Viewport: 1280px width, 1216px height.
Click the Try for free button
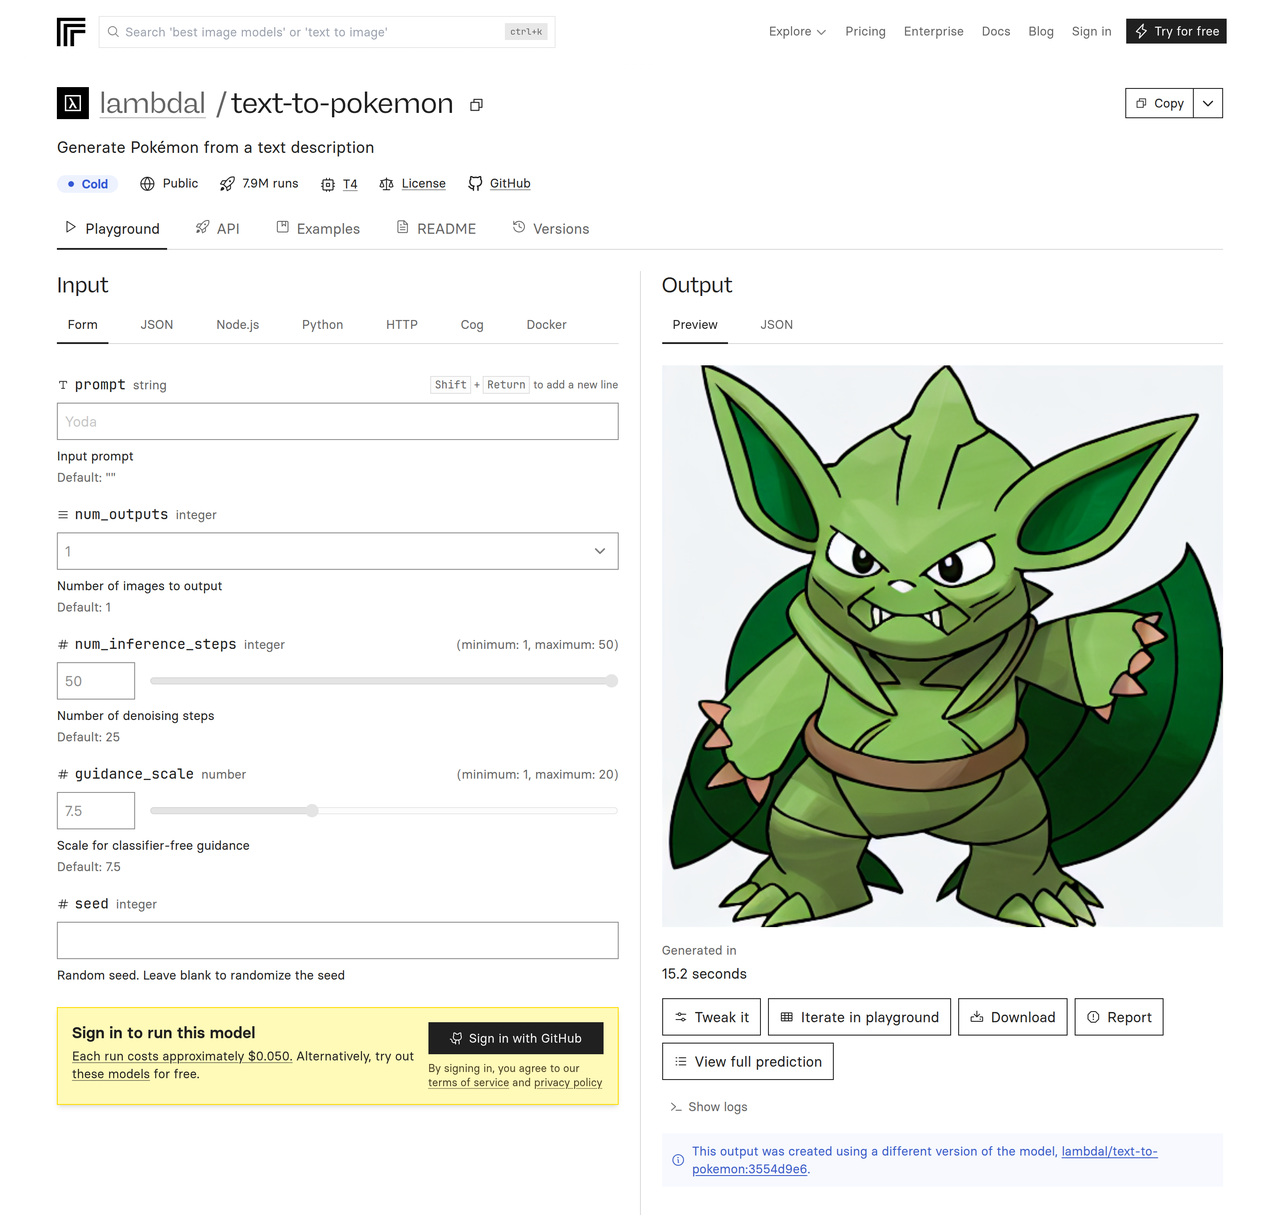point(1176,32)
